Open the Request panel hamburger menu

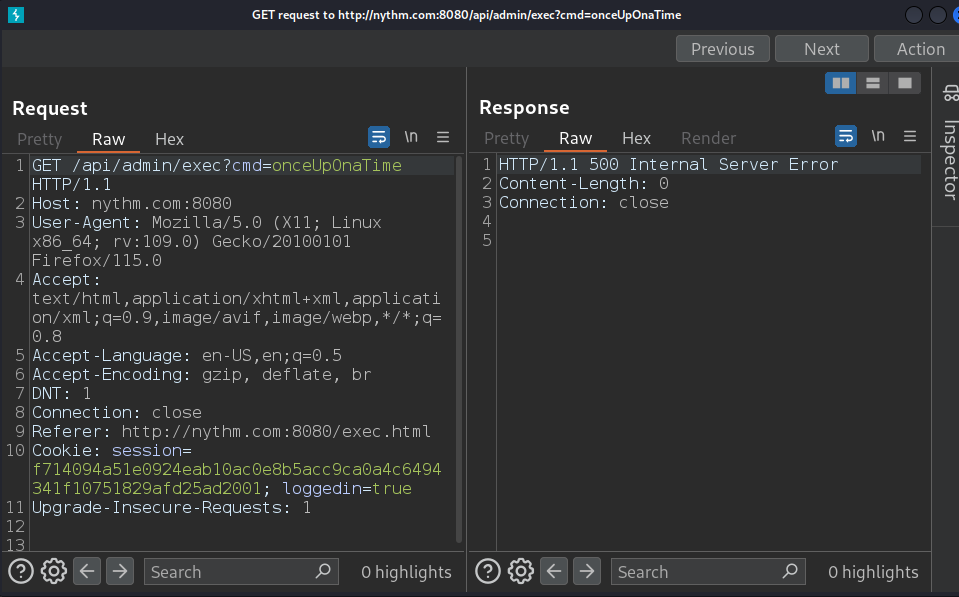coord(443,137)
